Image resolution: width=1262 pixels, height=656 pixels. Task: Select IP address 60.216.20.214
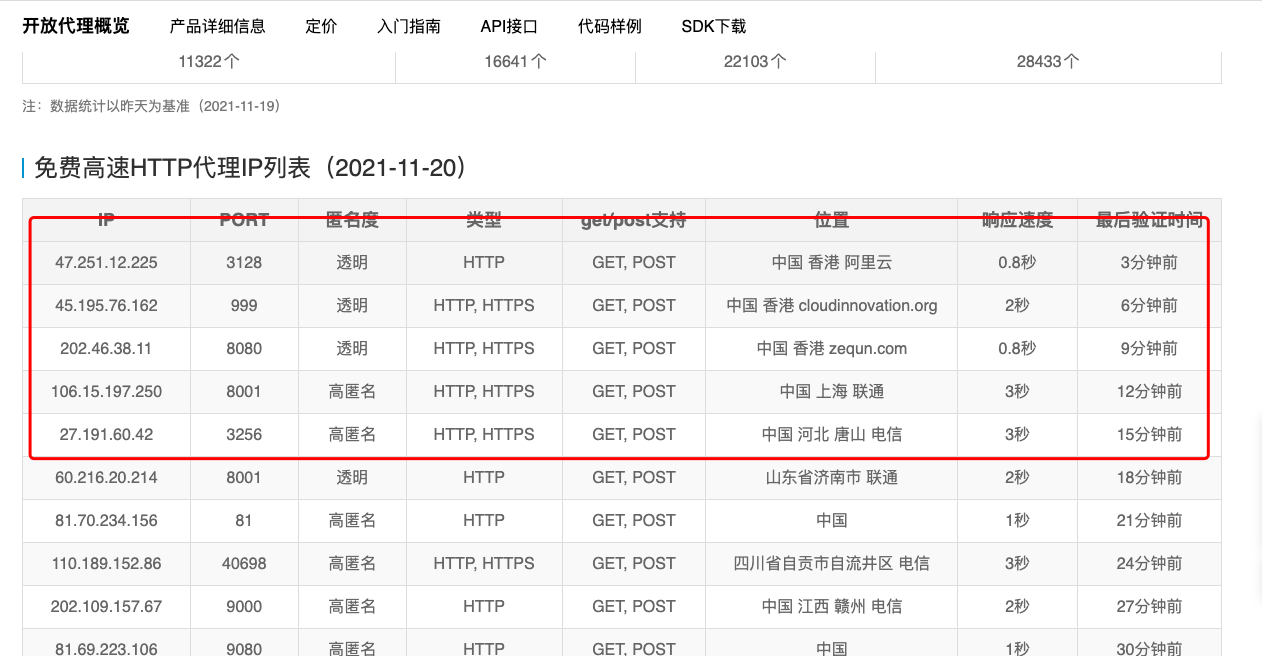coord(107,478)
